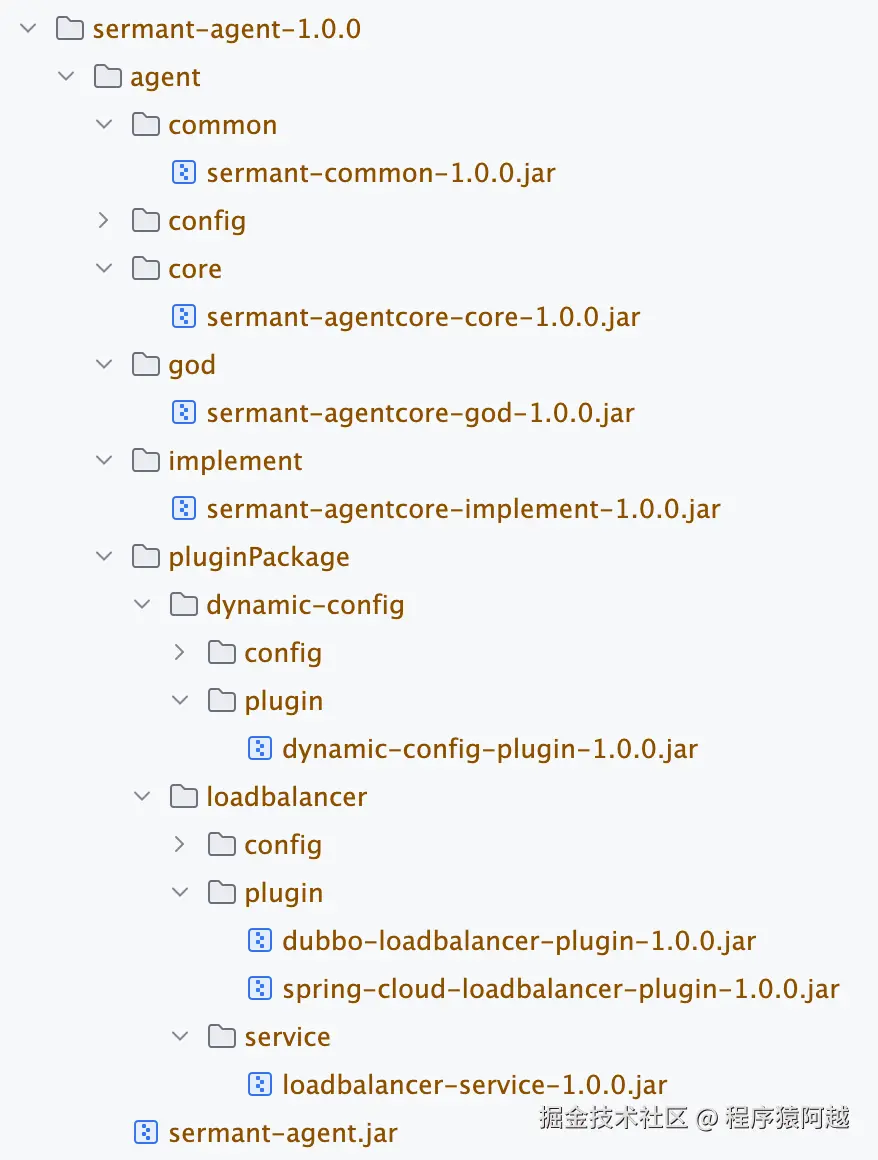Image resolution: width=878 pixels, height=1160 pixels.
Task: Click the sermant-agent.jar file icon
Action: [x=146, y=1132]
